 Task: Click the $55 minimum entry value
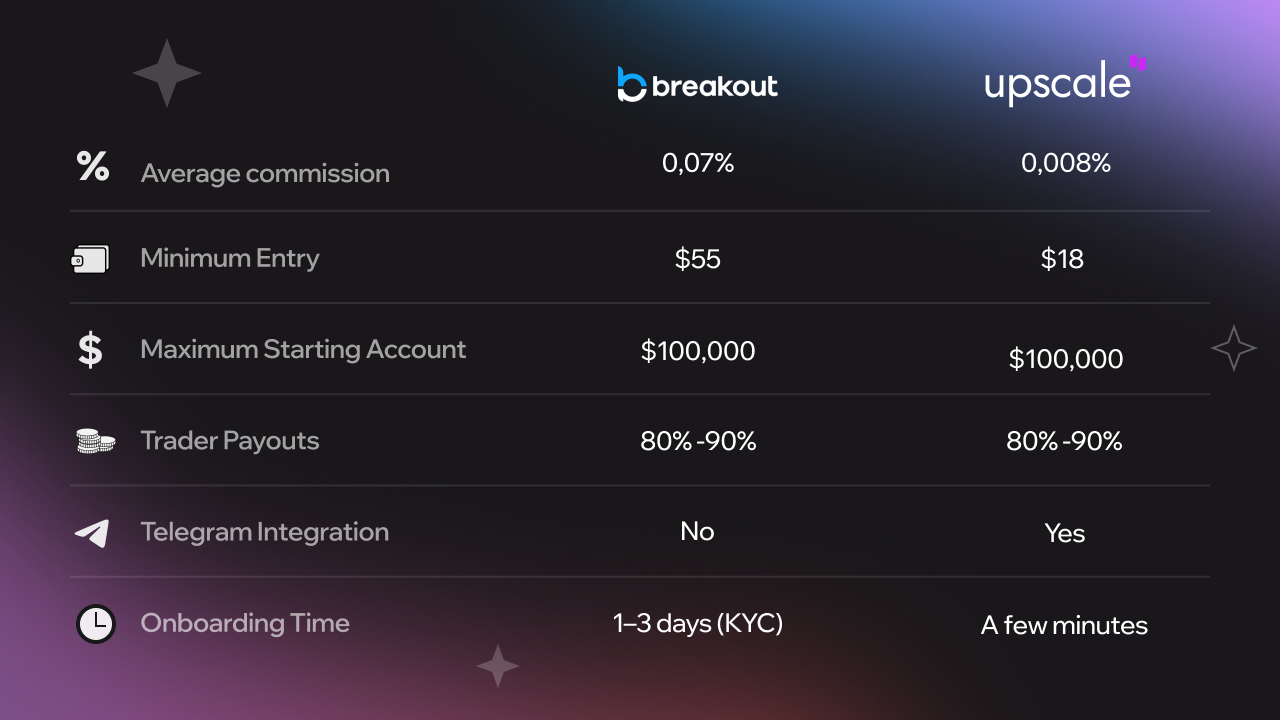698,260
